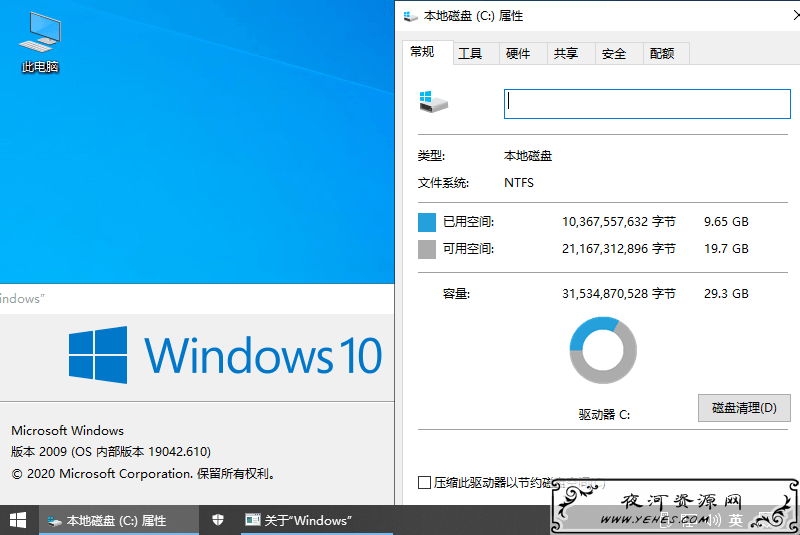Click the 驱动器 C: label

pos(604,415)
